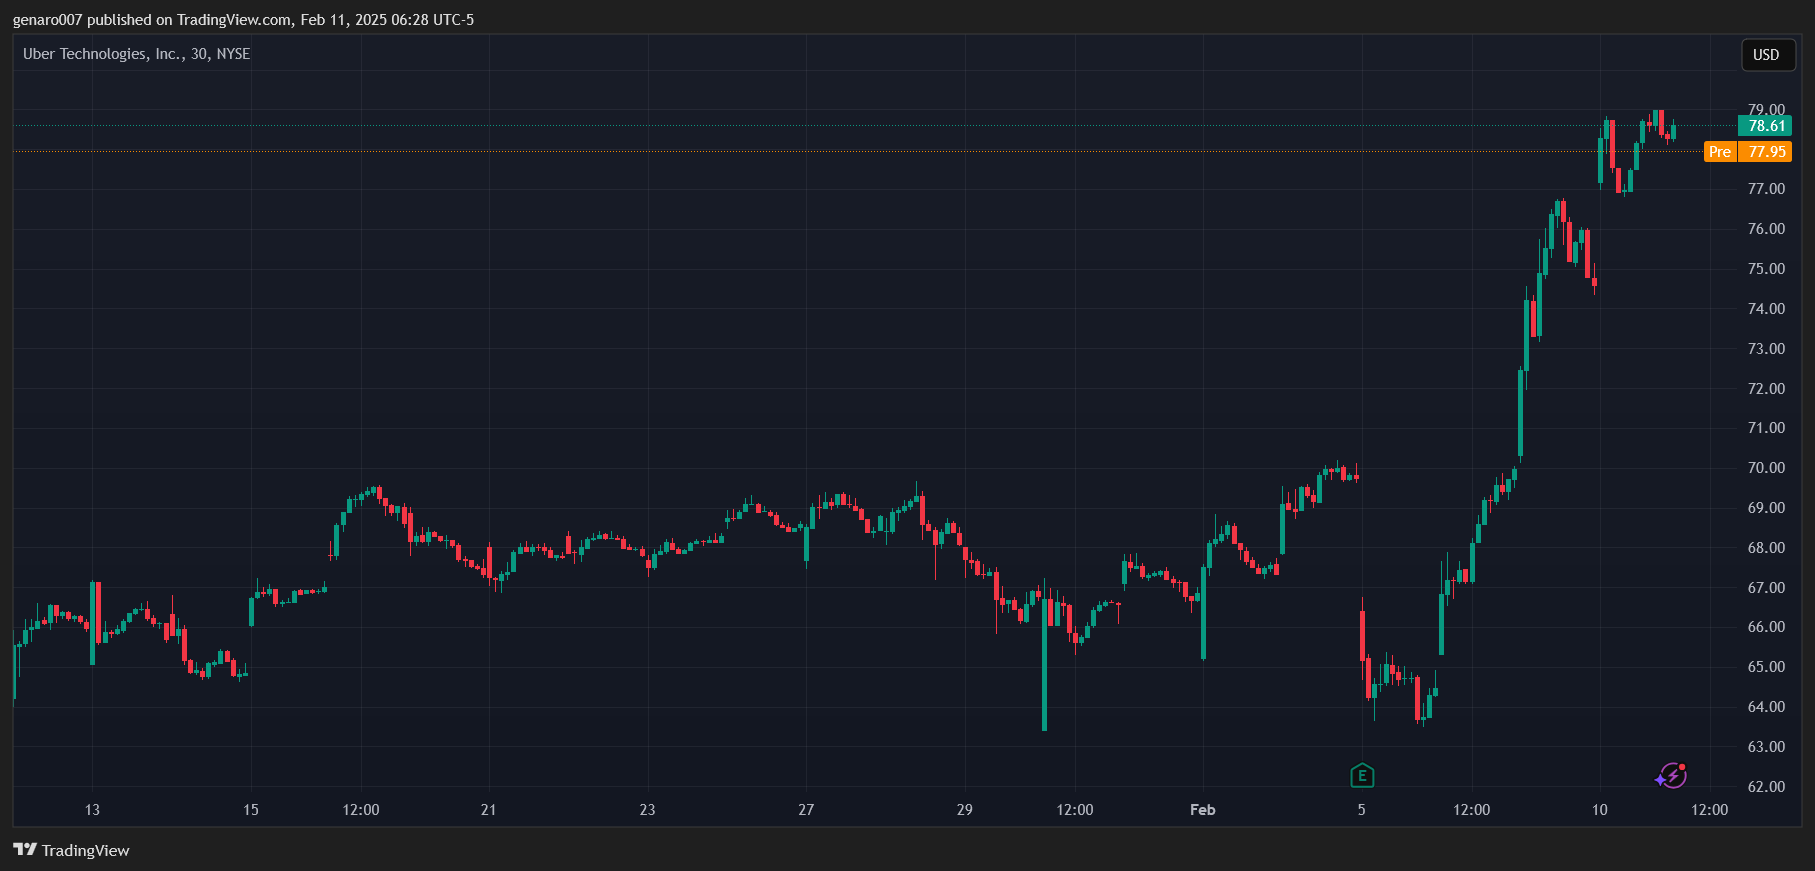Click the 70.00 price axis label

pyautogui.click(x=1766, y=468)
